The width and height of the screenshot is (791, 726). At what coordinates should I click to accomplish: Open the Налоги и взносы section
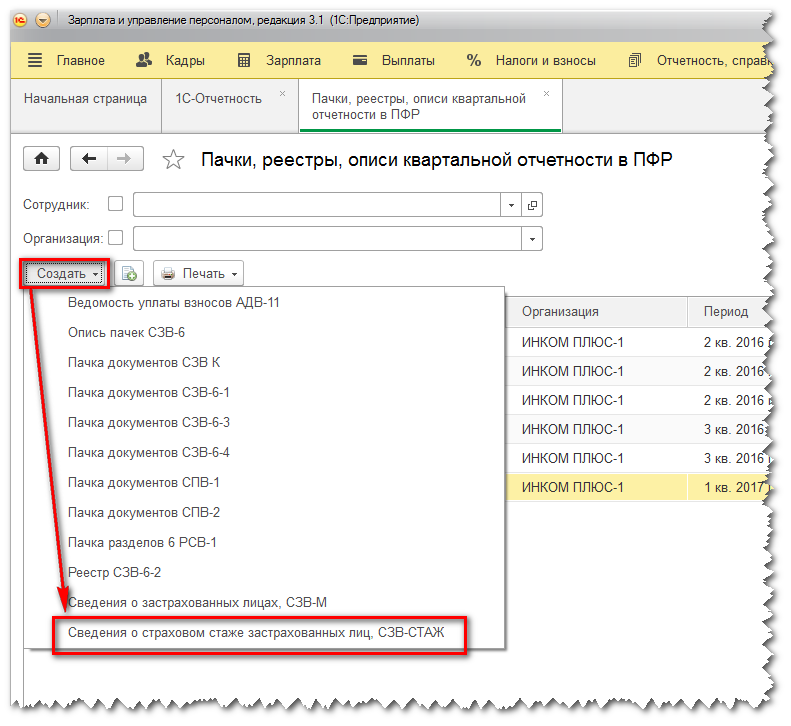click(545, 61)
